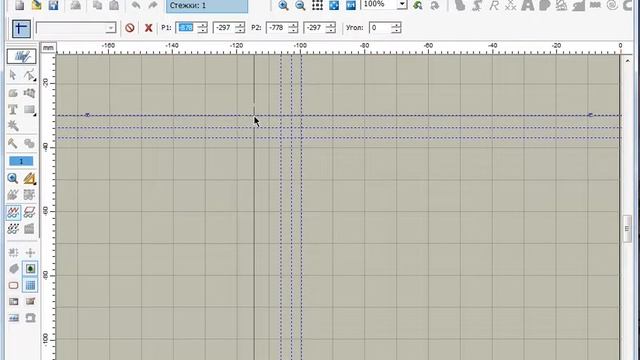Click the mm units button on ruler corner
The image size is (640, 360).
(48, 48)
